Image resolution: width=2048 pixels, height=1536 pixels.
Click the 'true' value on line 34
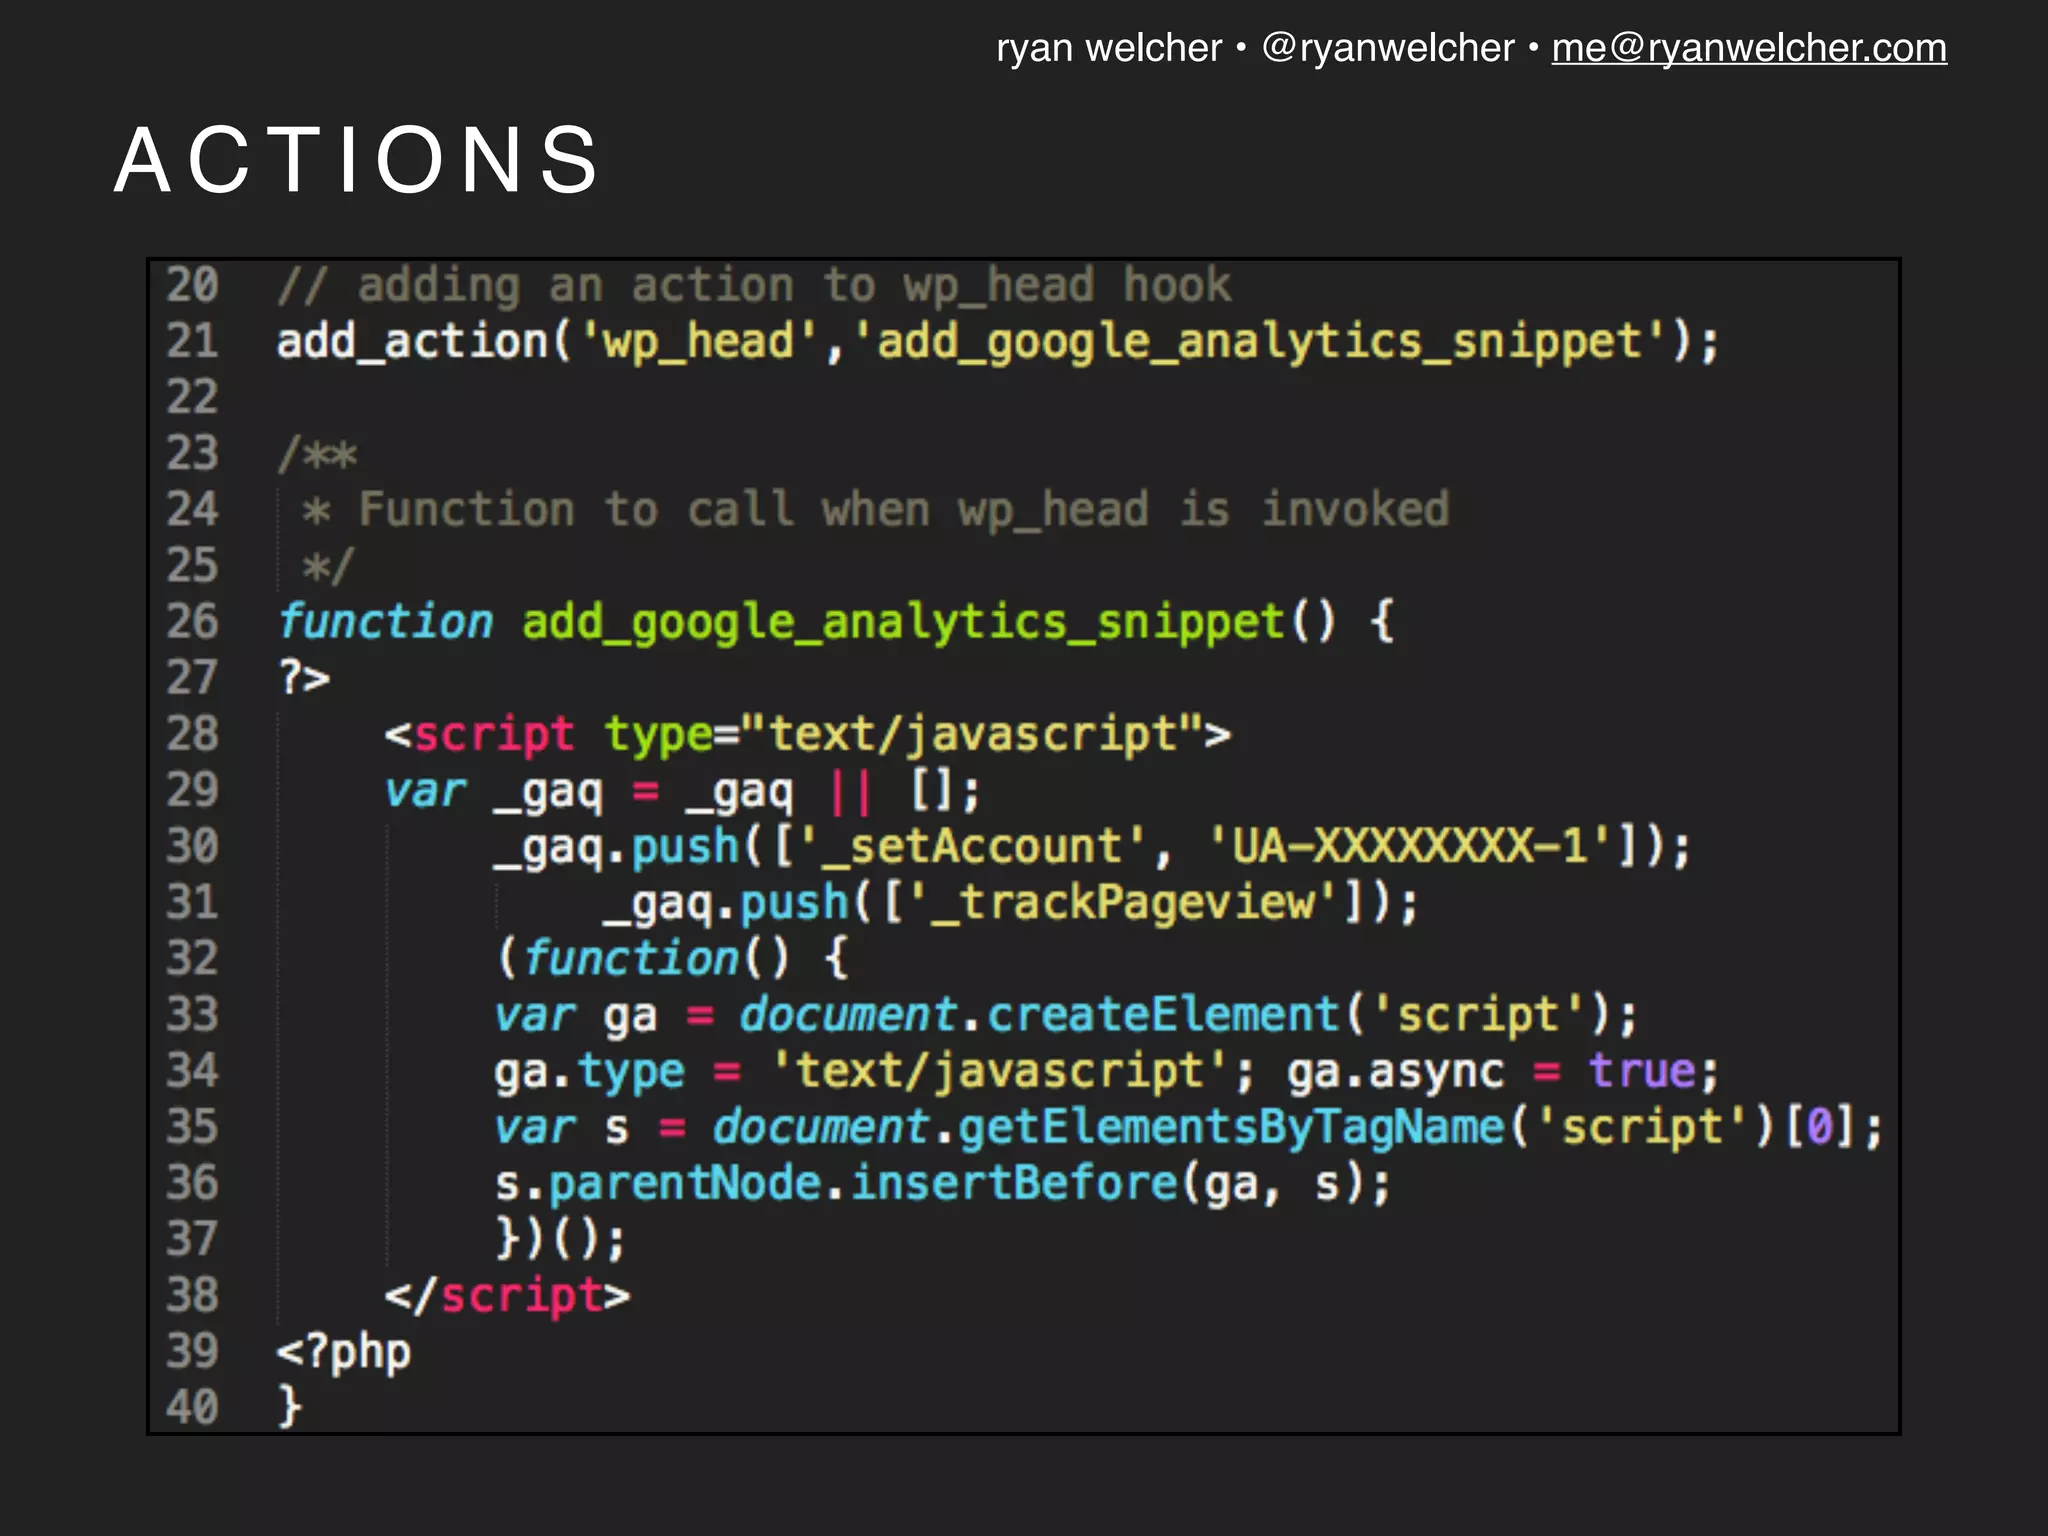1642,1071
